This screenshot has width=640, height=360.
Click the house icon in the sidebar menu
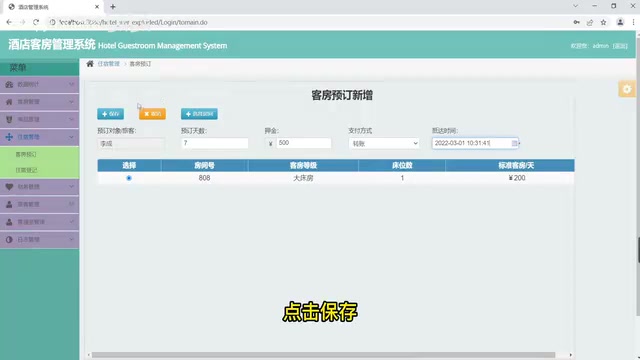click(9, 102)
